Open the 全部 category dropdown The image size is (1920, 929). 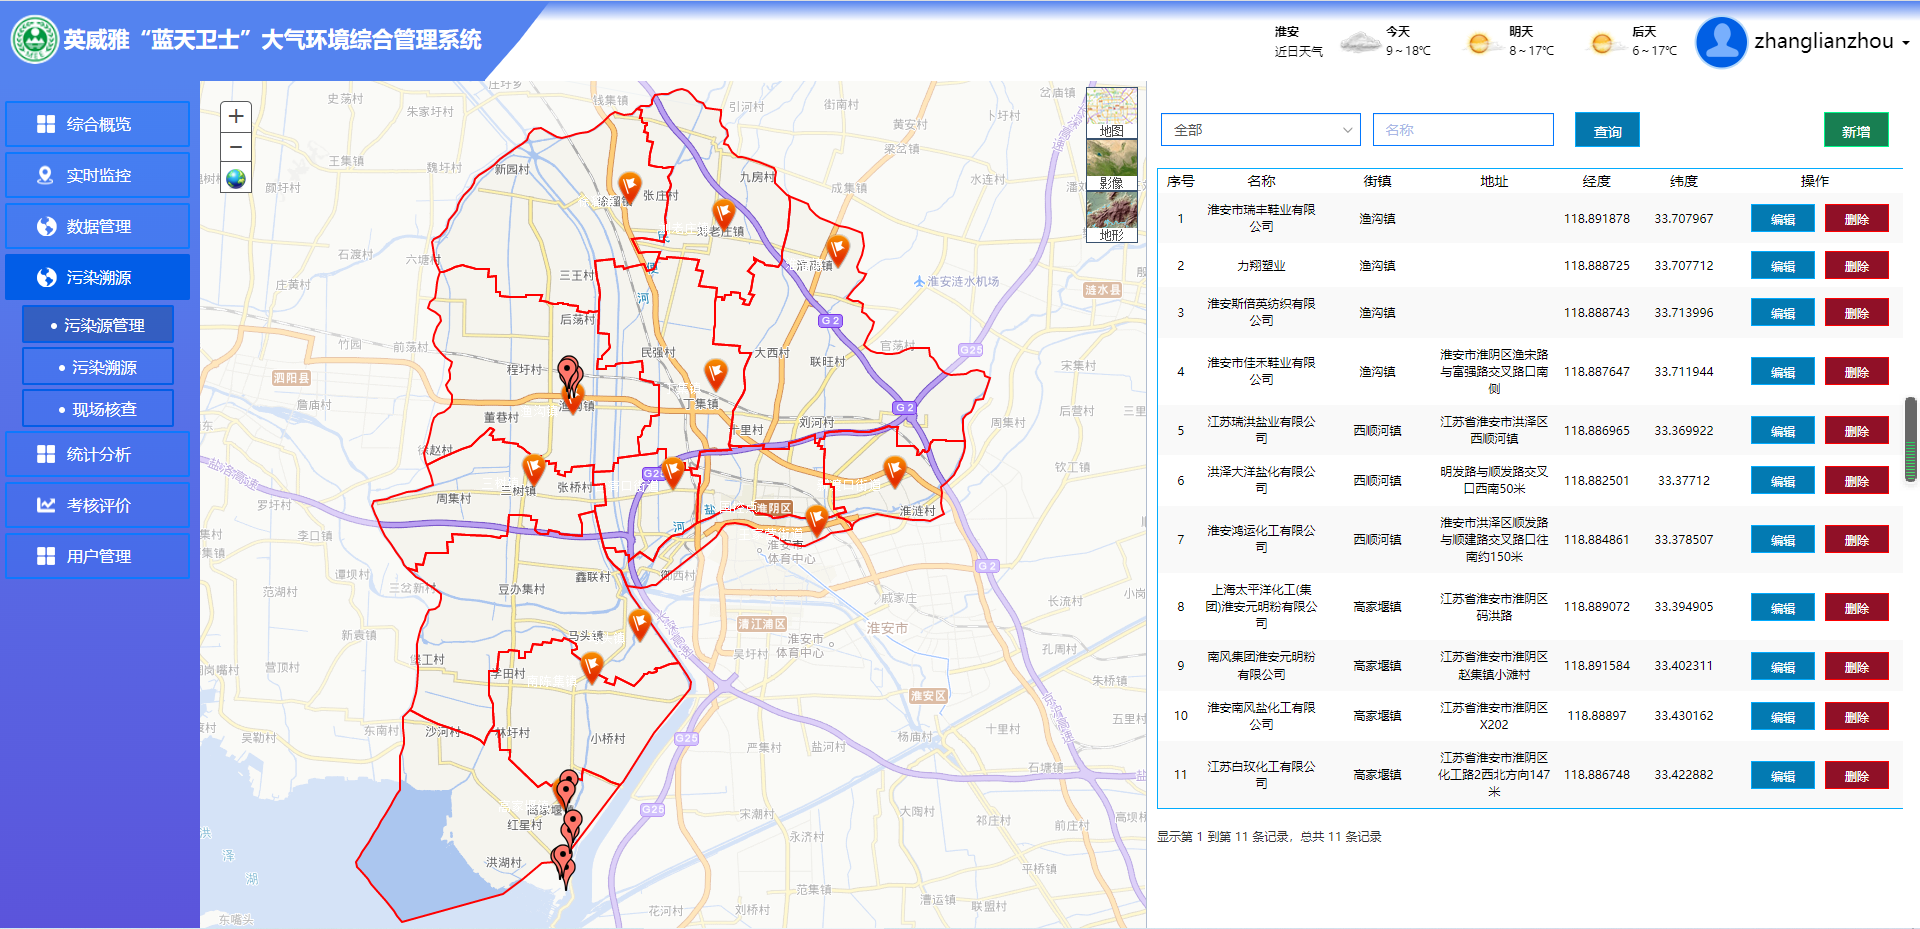pyautogui.click(x=1260, y=130)
